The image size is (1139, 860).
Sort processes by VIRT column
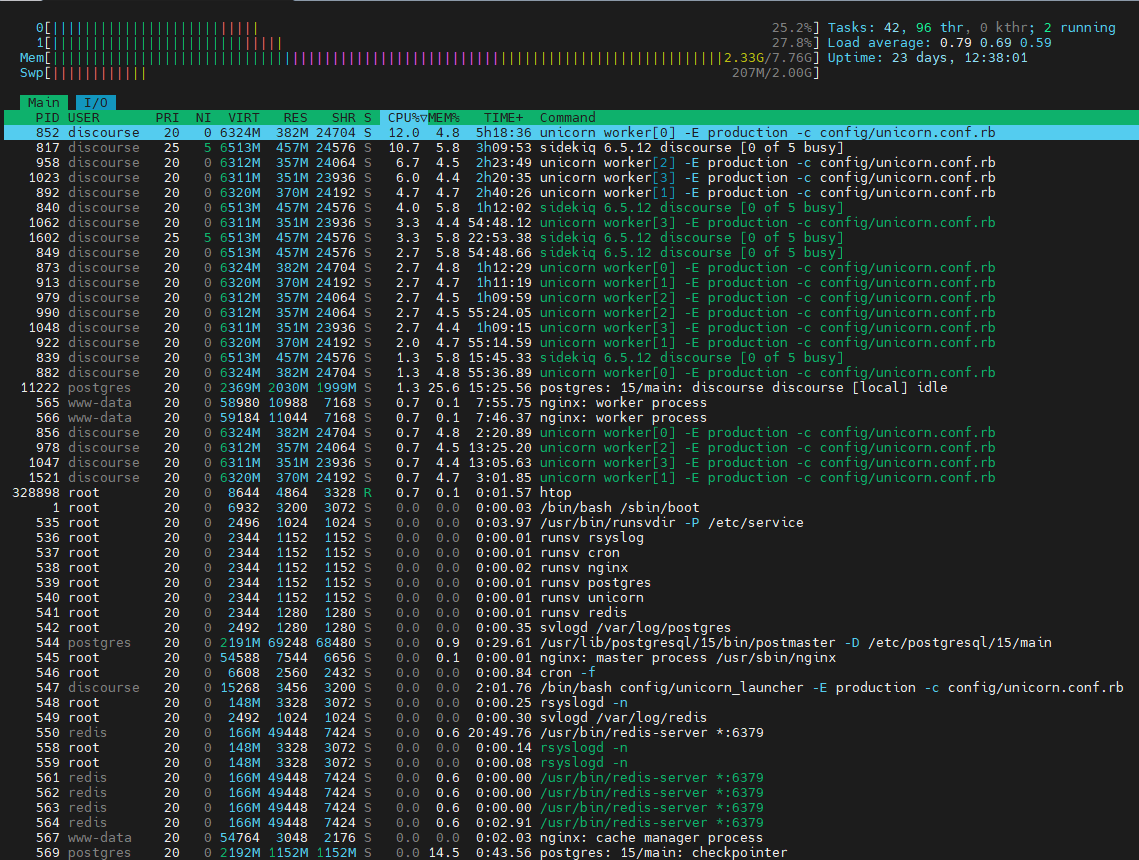(243, 118)
